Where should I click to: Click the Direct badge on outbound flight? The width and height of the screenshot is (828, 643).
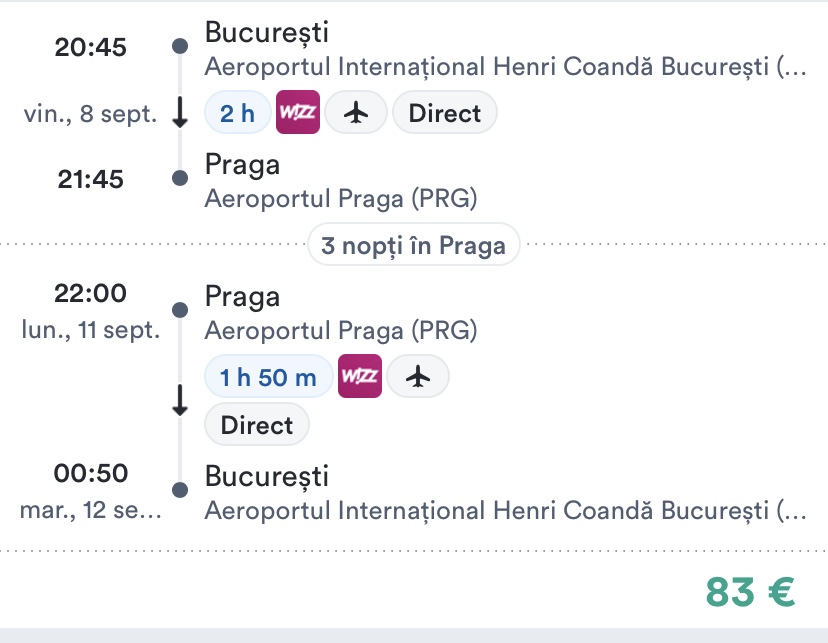click(x=445, y=113)
